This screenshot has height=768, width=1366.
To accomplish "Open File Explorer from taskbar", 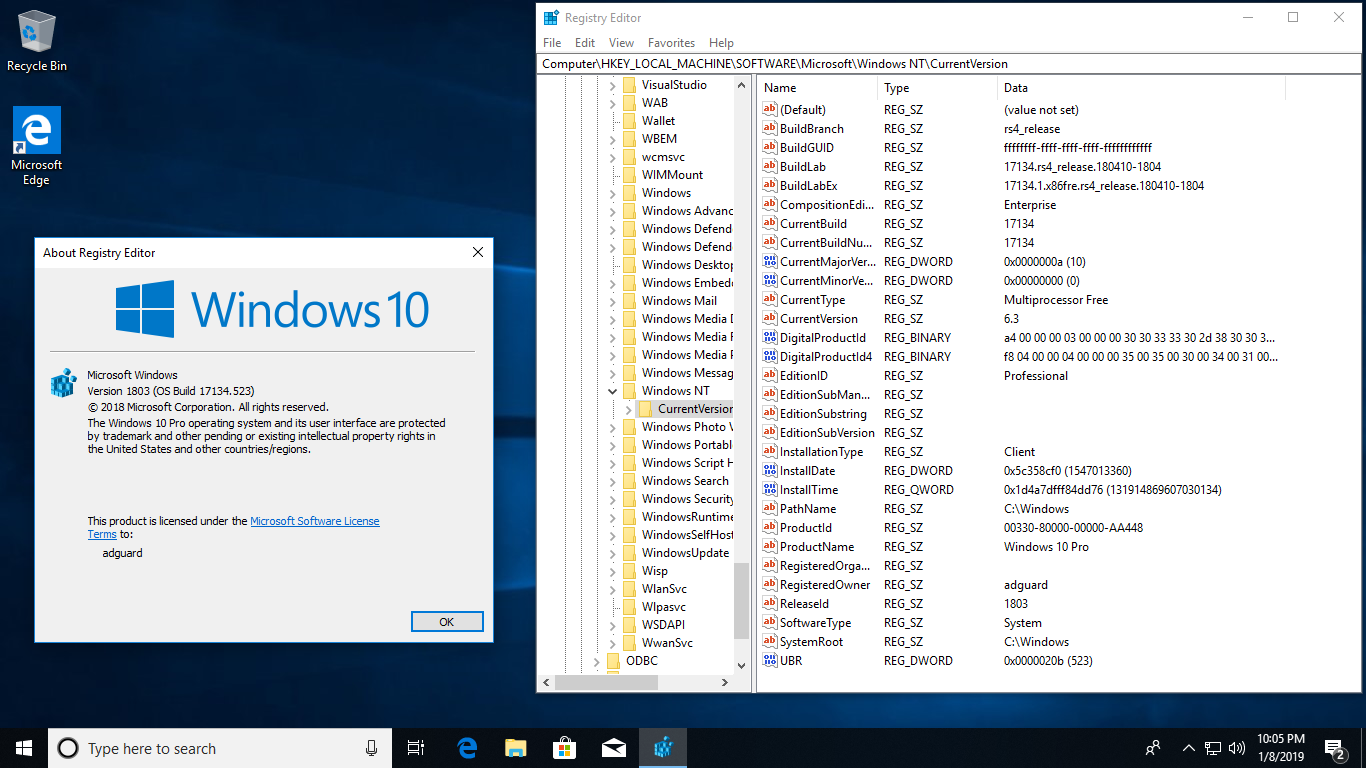I will [516, 748].
